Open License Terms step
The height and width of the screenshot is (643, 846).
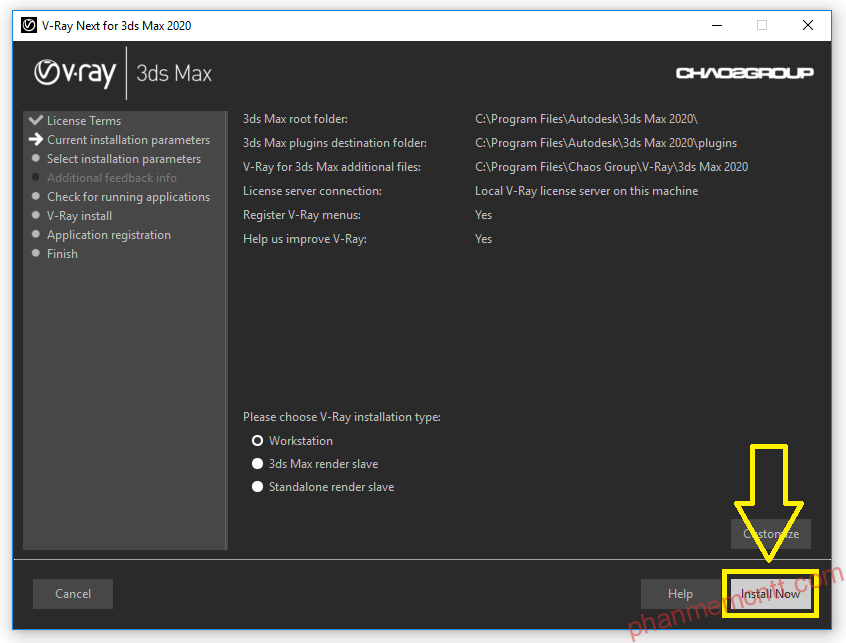(84, 121)
